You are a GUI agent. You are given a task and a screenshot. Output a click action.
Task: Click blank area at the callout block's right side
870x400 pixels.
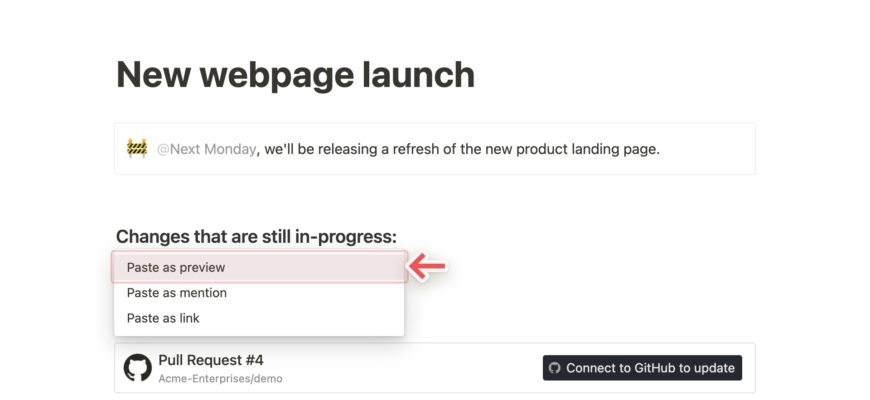pos(707,149)
